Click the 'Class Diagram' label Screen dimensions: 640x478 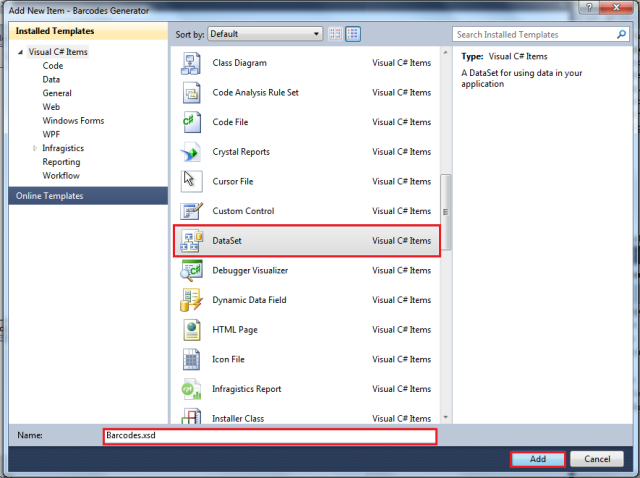239,63
